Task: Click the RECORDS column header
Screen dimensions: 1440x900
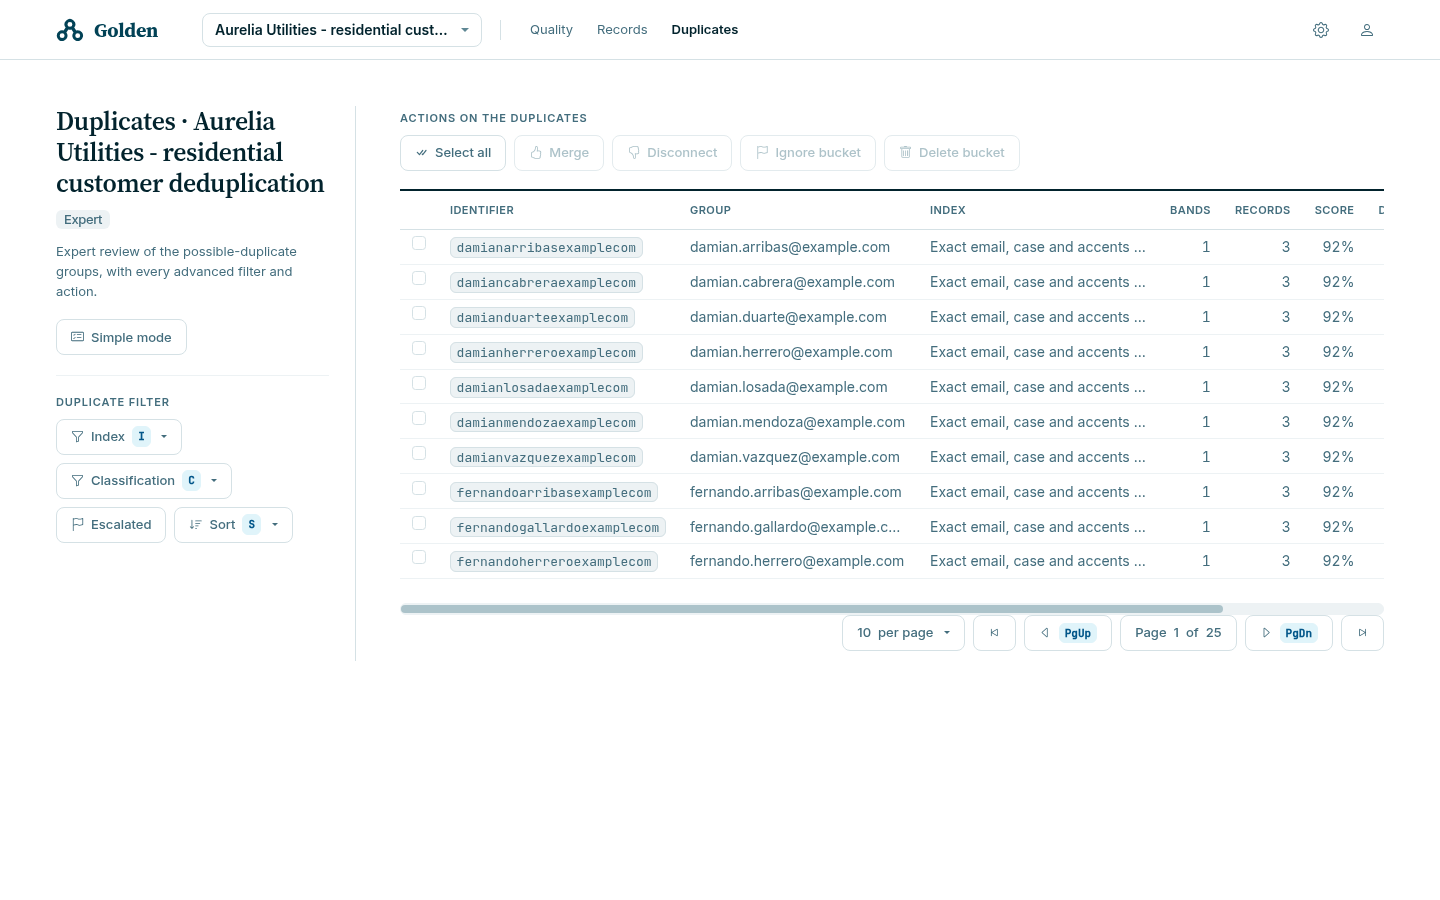Action: (x=1262, y=210)
